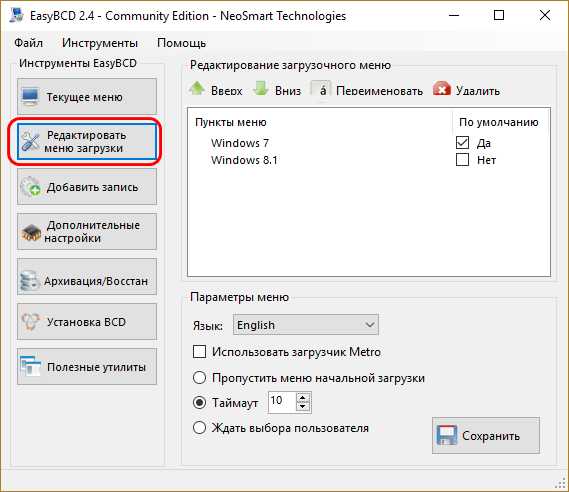Open Текущее меню via monitor icon
The width and height of the screenshot is (569, 492).
pyautogui.click(x=30, y=97)
